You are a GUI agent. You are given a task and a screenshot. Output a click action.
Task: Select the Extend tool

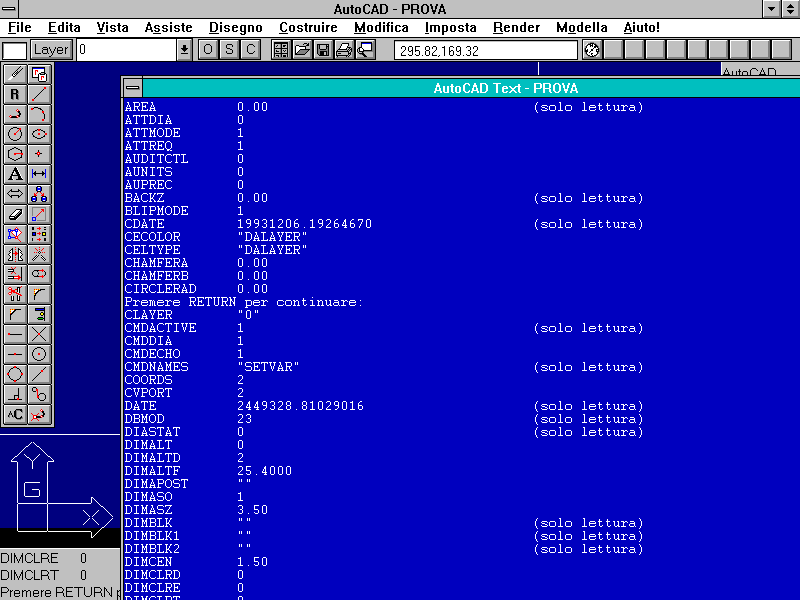click(15, 274)
